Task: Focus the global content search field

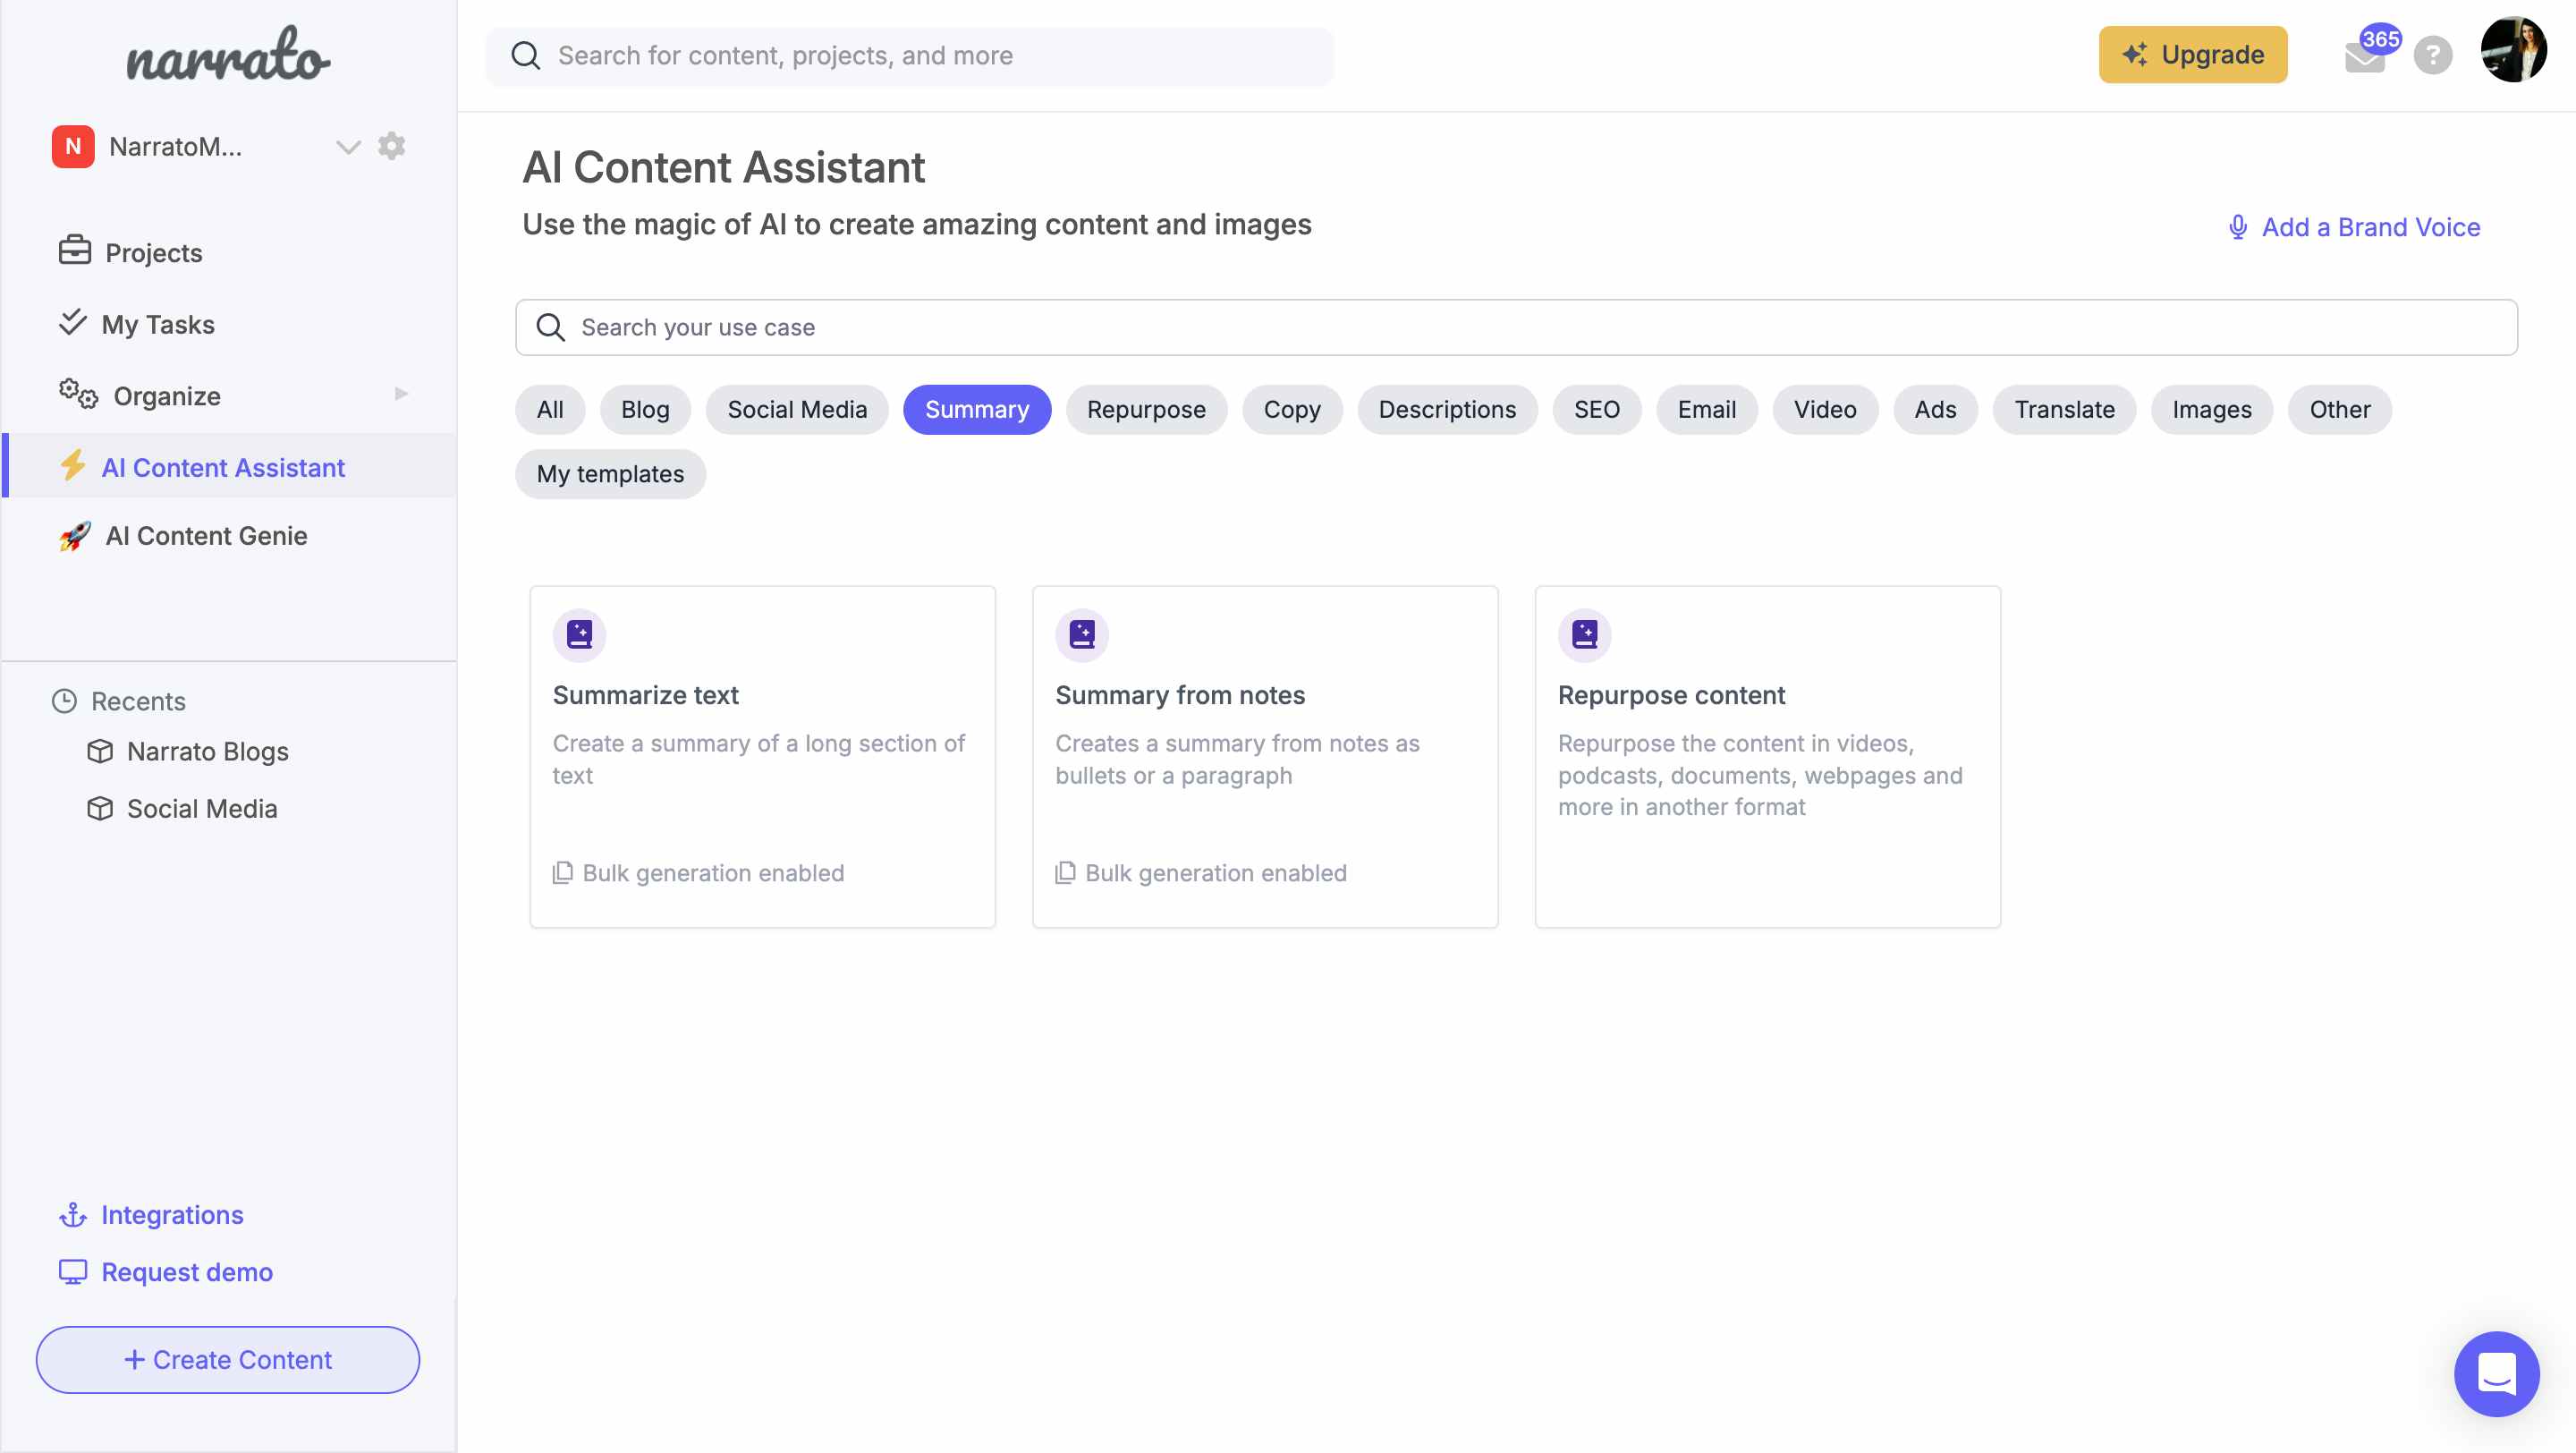Action: pos(908,56)
